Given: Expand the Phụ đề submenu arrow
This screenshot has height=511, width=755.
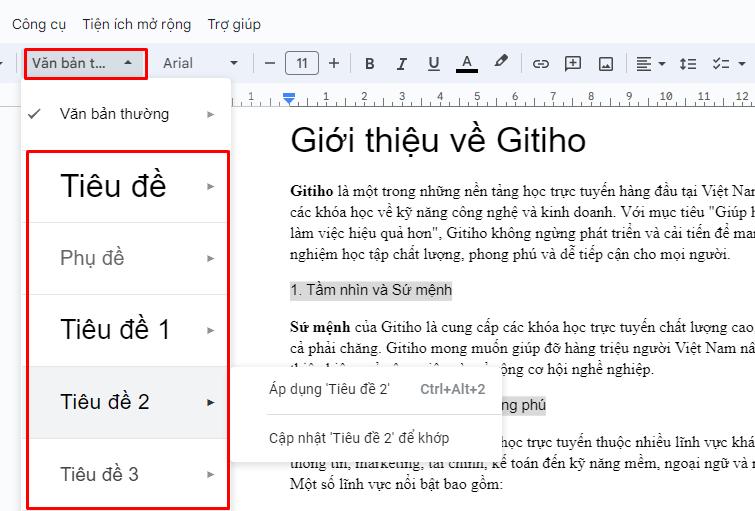Looking at the screenshot, I should [210, 259].
